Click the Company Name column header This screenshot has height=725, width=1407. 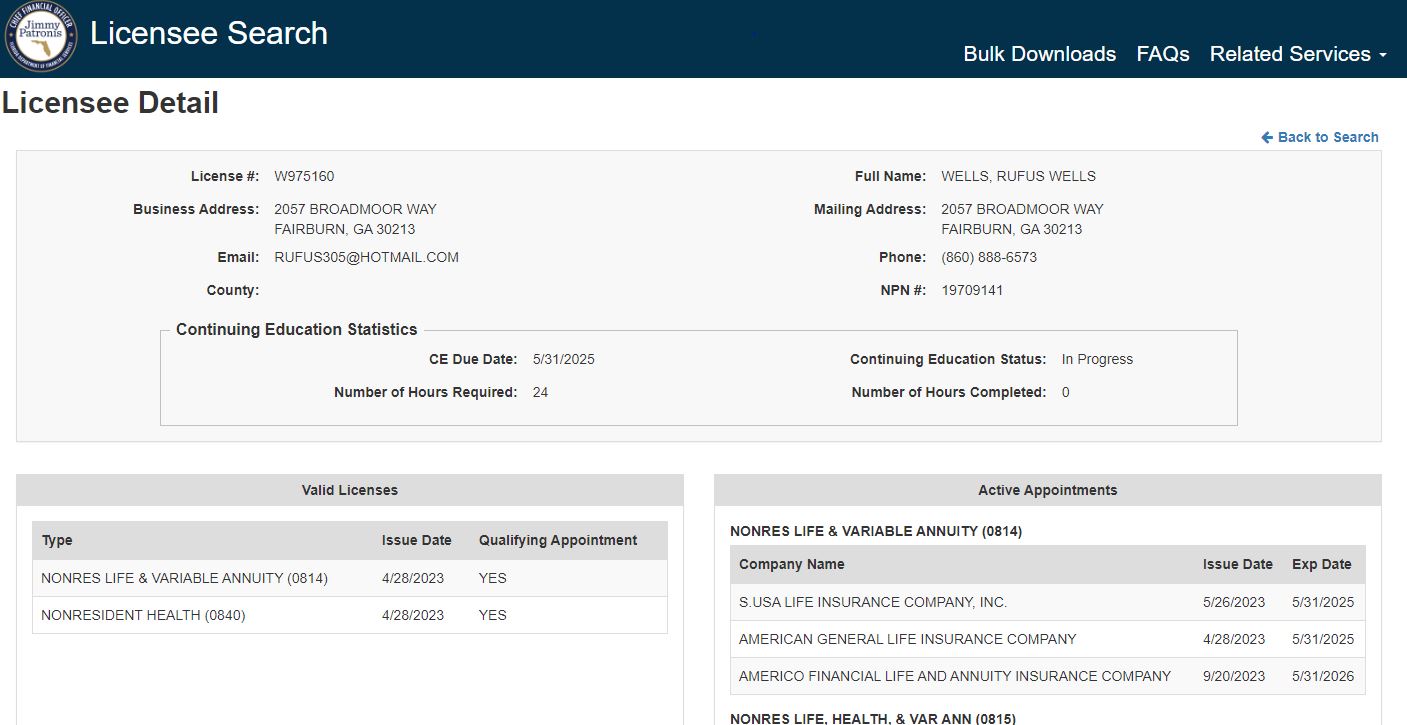tap(791, 564)
